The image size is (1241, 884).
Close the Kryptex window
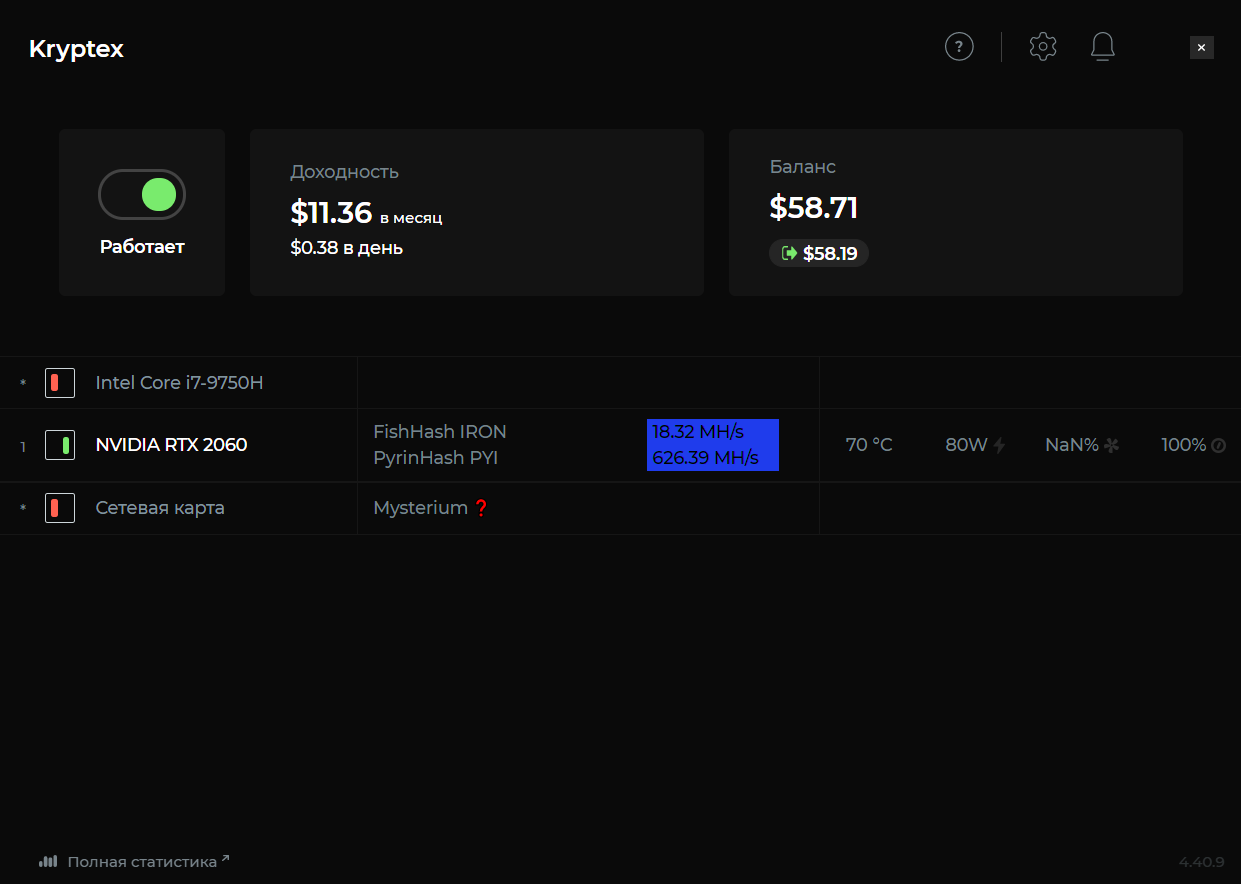(1202, 47)
